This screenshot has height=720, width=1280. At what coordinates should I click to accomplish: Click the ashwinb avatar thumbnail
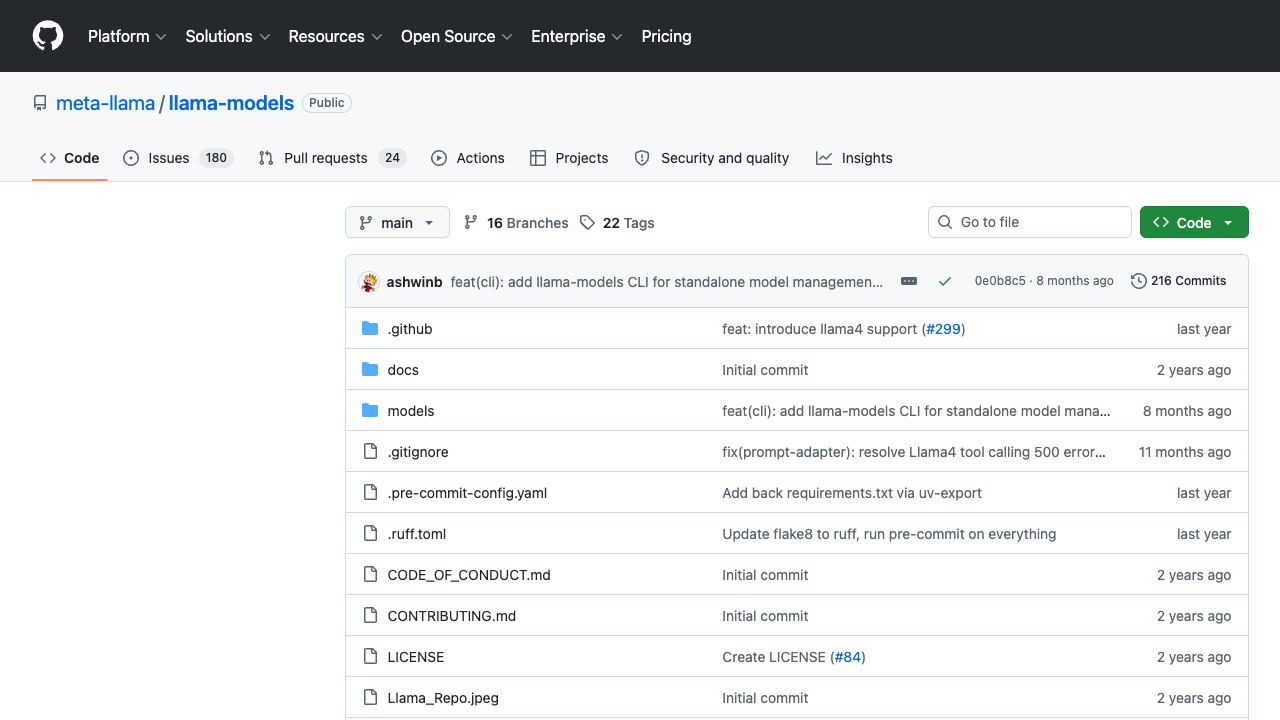(x=369, y=282)
